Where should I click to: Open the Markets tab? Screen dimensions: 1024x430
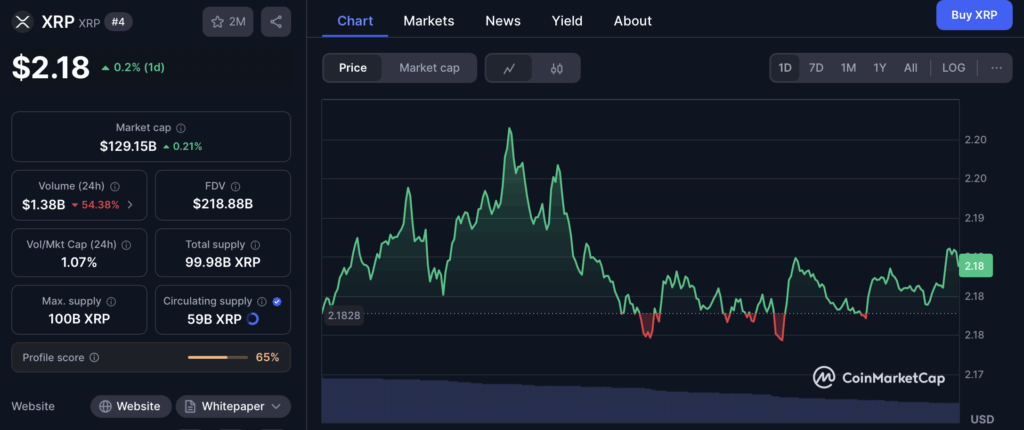(x=428, y=21)
